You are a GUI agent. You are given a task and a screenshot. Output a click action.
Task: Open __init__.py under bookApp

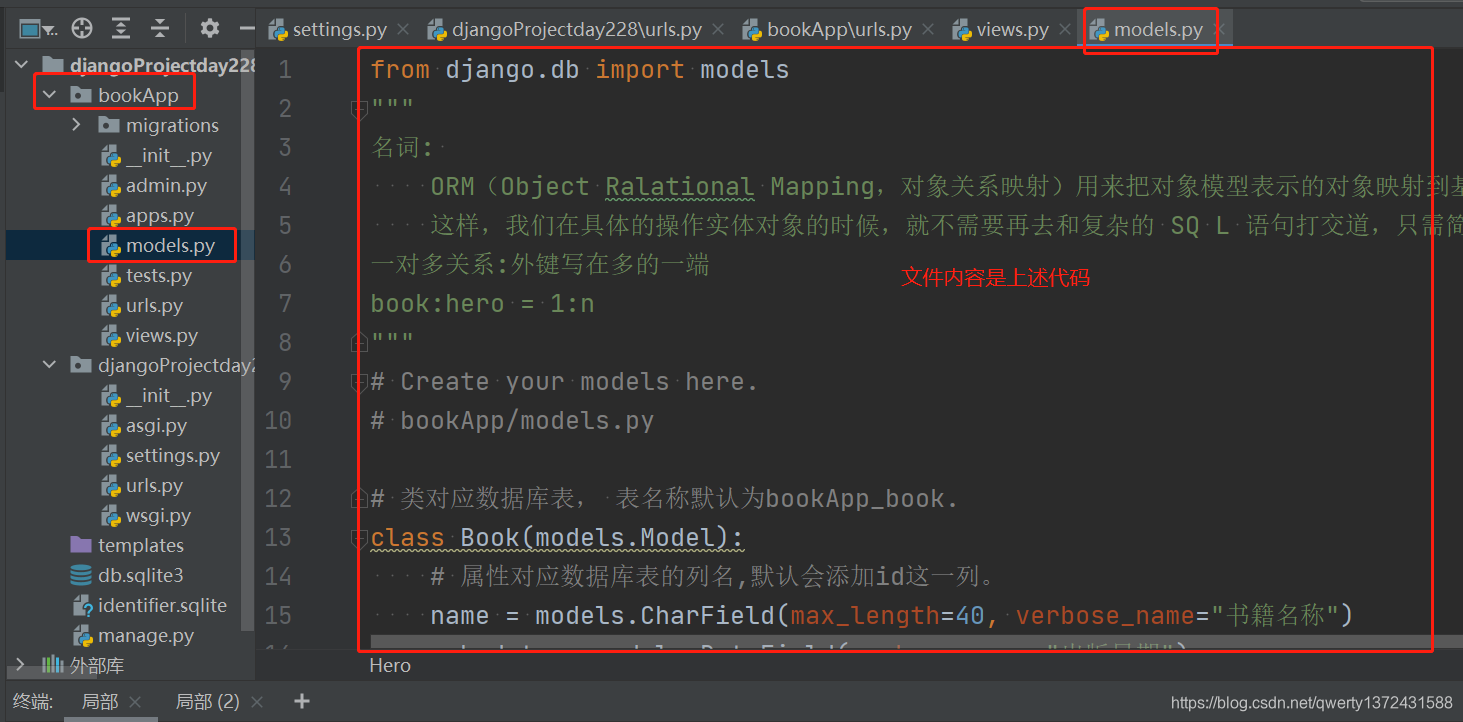point(168,156)
